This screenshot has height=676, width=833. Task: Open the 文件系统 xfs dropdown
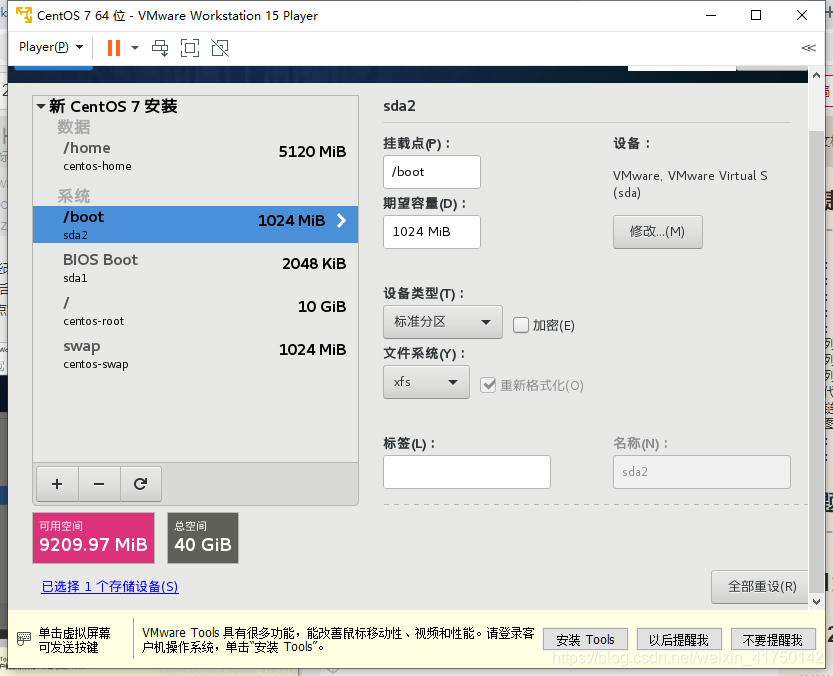pyautogui.click(x=426, y=382)
